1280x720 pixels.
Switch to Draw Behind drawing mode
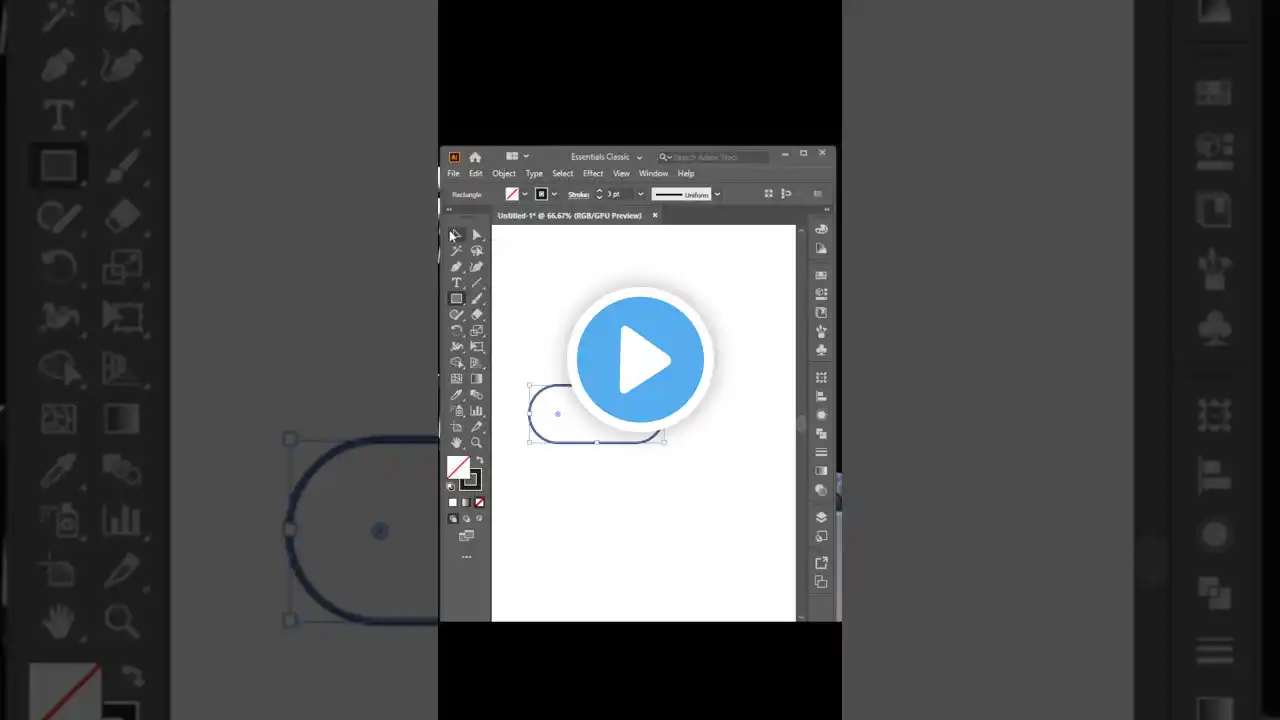tap(465, 518)
